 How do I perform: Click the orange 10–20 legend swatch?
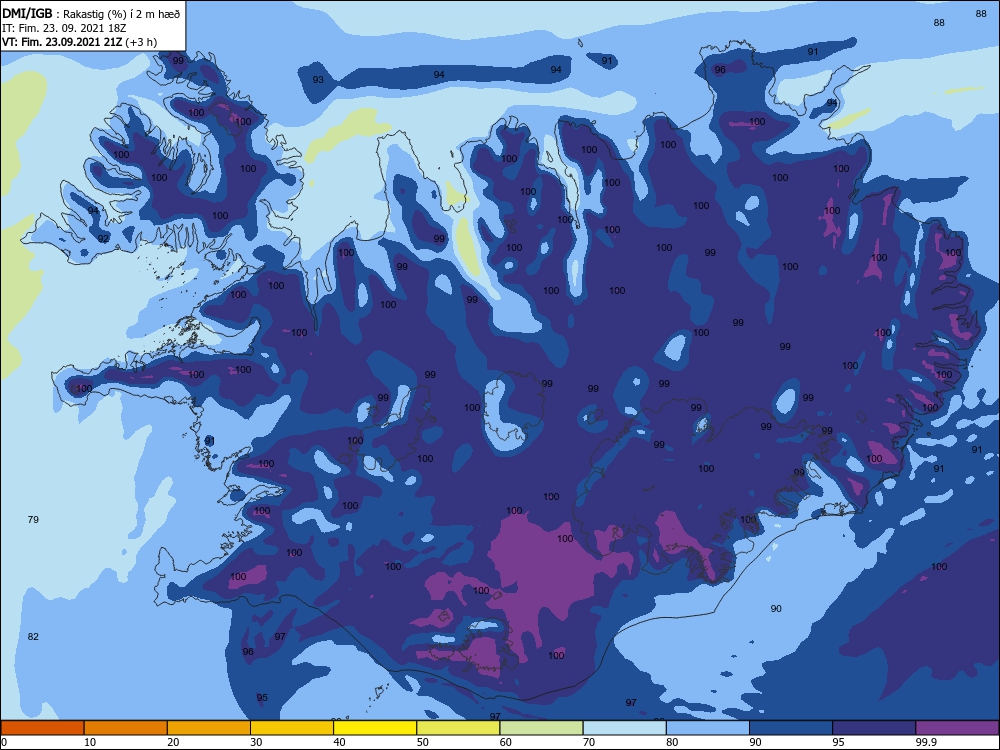[x=126, y=728]
